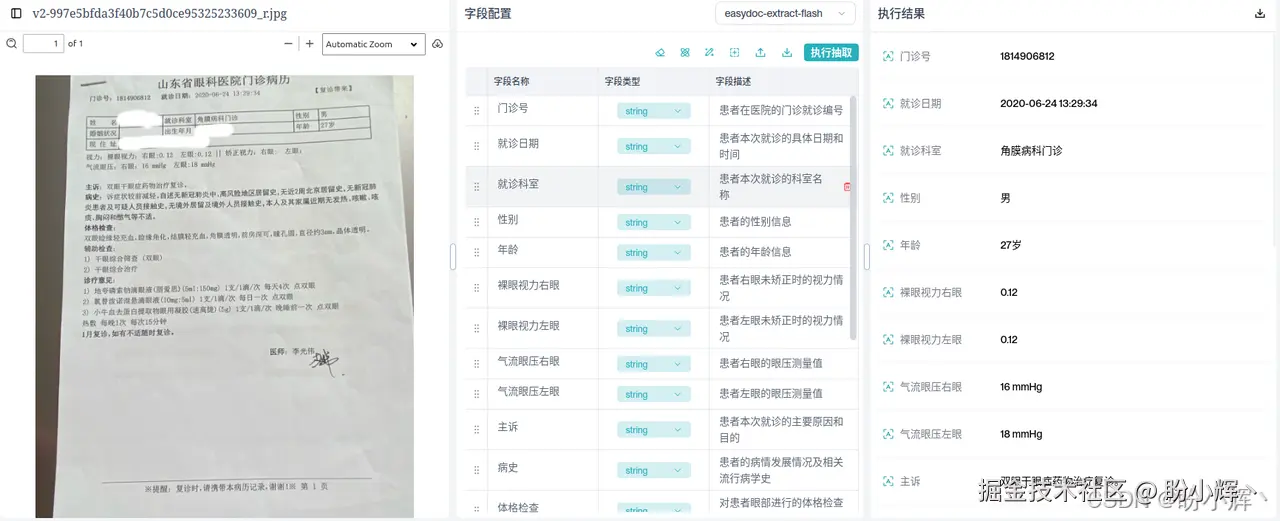Click the page number input box

(43, 44)
